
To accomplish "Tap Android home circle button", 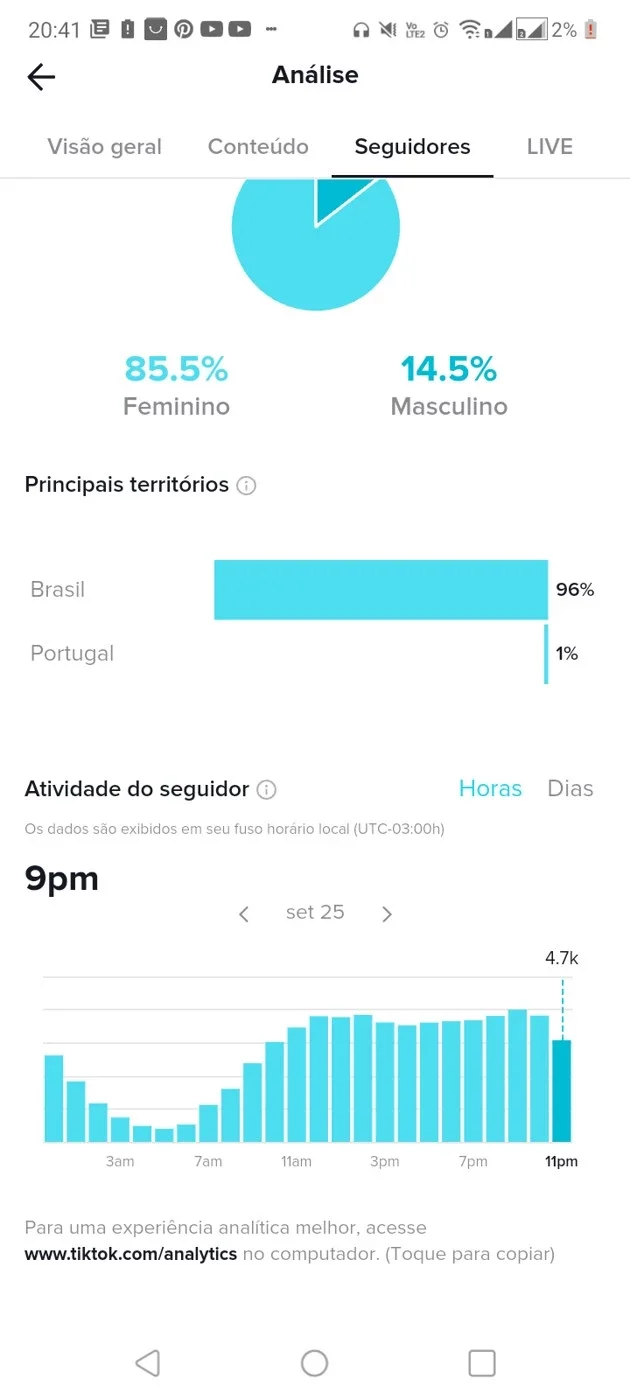I will click(315, 1362).
